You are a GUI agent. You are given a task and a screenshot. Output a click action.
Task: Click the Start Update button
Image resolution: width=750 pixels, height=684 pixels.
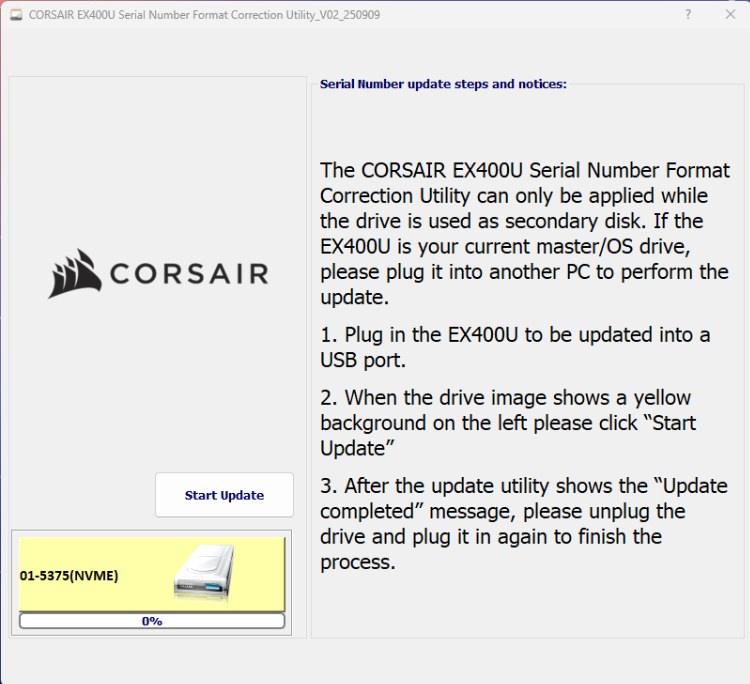pos(224,495)
